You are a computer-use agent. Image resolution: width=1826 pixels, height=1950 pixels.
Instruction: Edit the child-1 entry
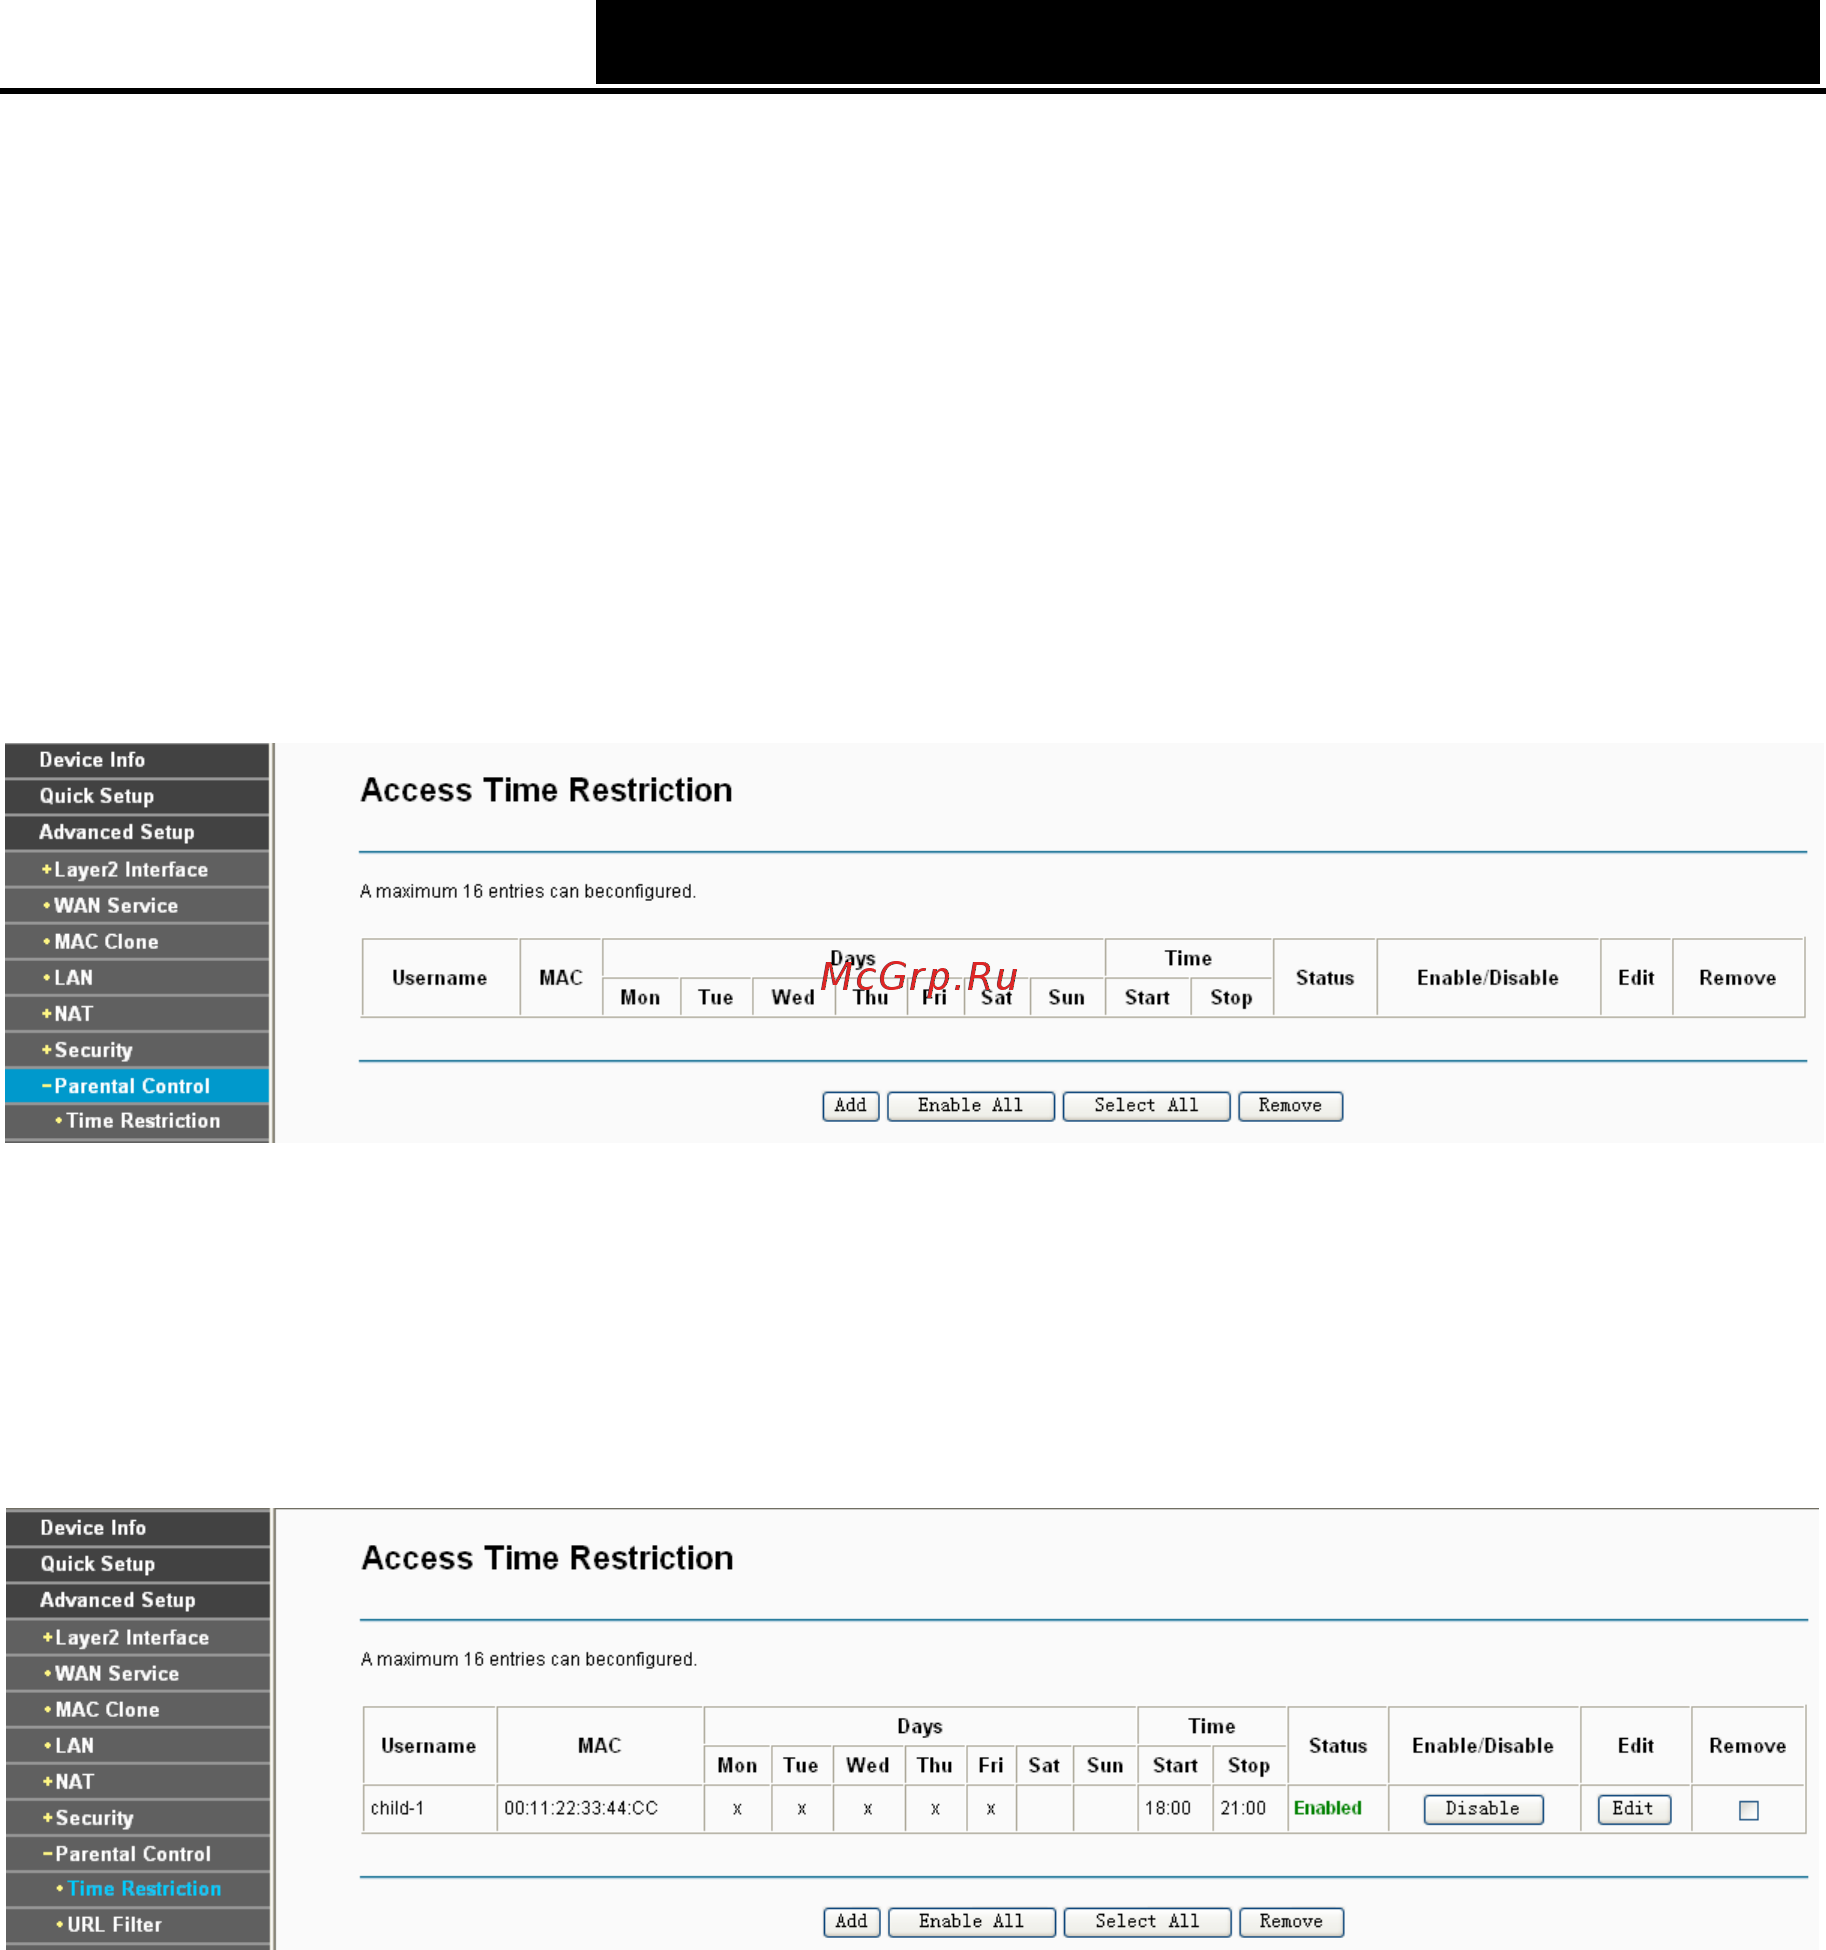click(x=1634, y=1809)
